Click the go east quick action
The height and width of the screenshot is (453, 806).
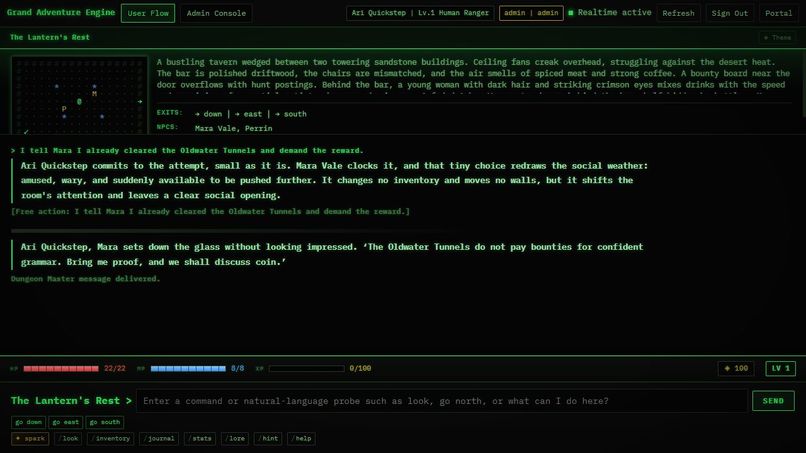(66, 422)
